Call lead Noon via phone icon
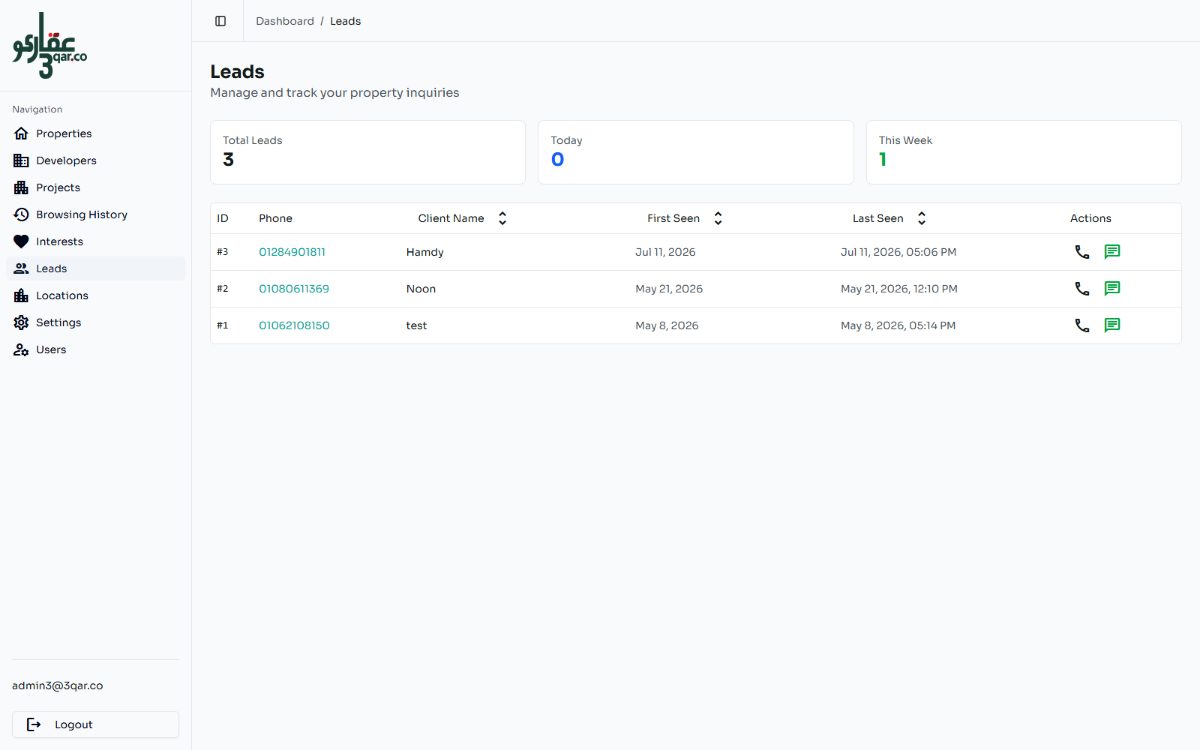 [x=1082, y=289]
